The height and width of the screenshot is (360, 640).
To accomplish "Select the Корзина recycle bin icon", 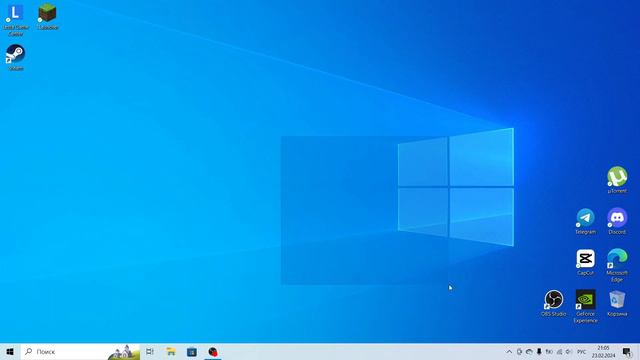I will [617, 303].
